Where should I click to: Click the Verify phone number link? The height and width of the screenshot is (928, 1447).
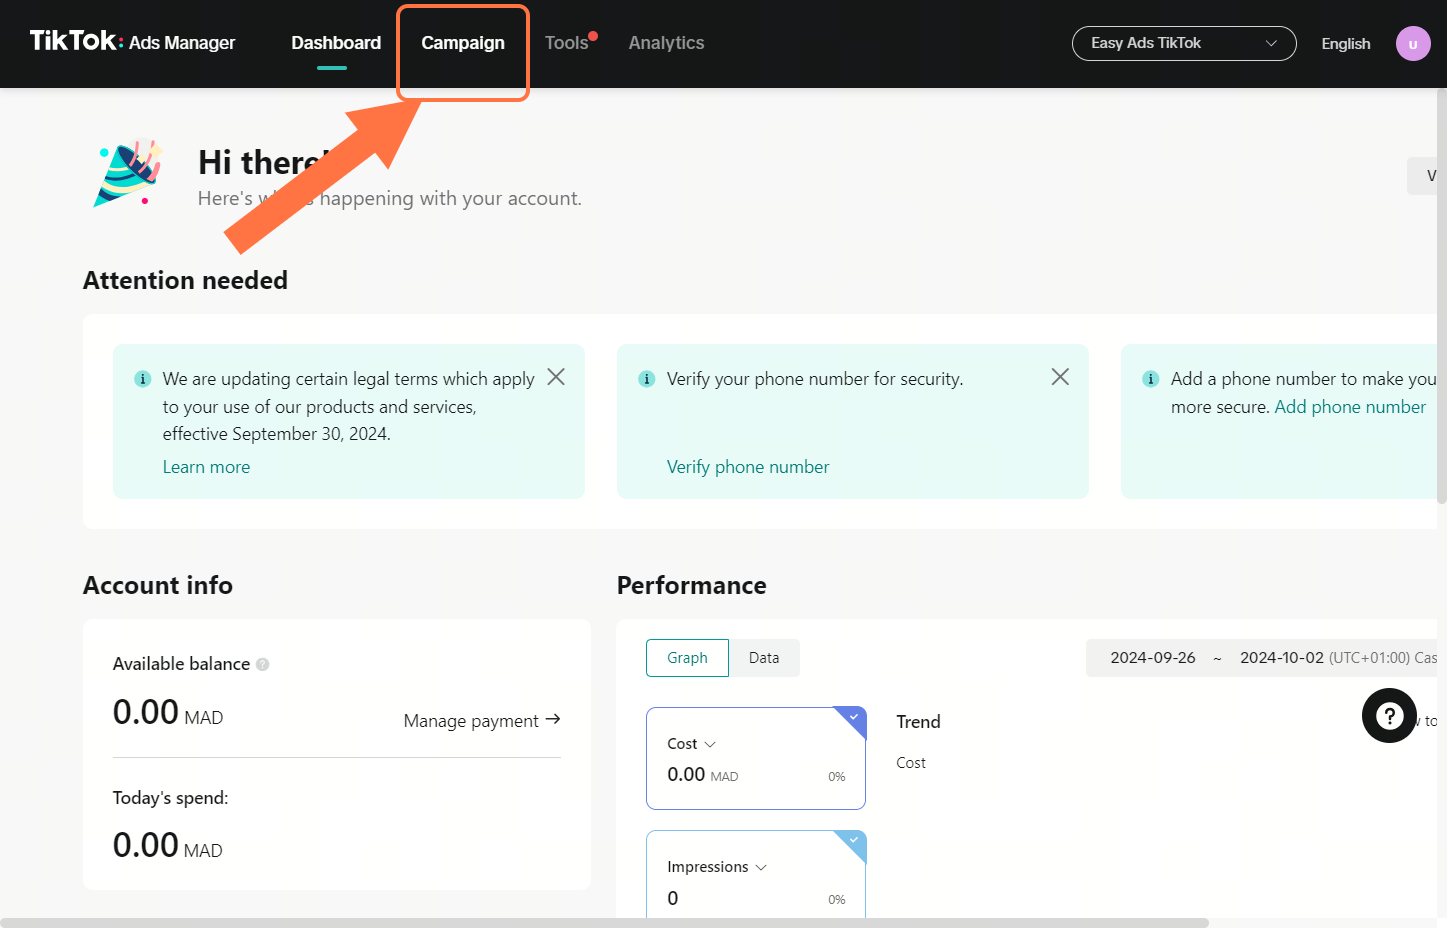tap(747, 467)
